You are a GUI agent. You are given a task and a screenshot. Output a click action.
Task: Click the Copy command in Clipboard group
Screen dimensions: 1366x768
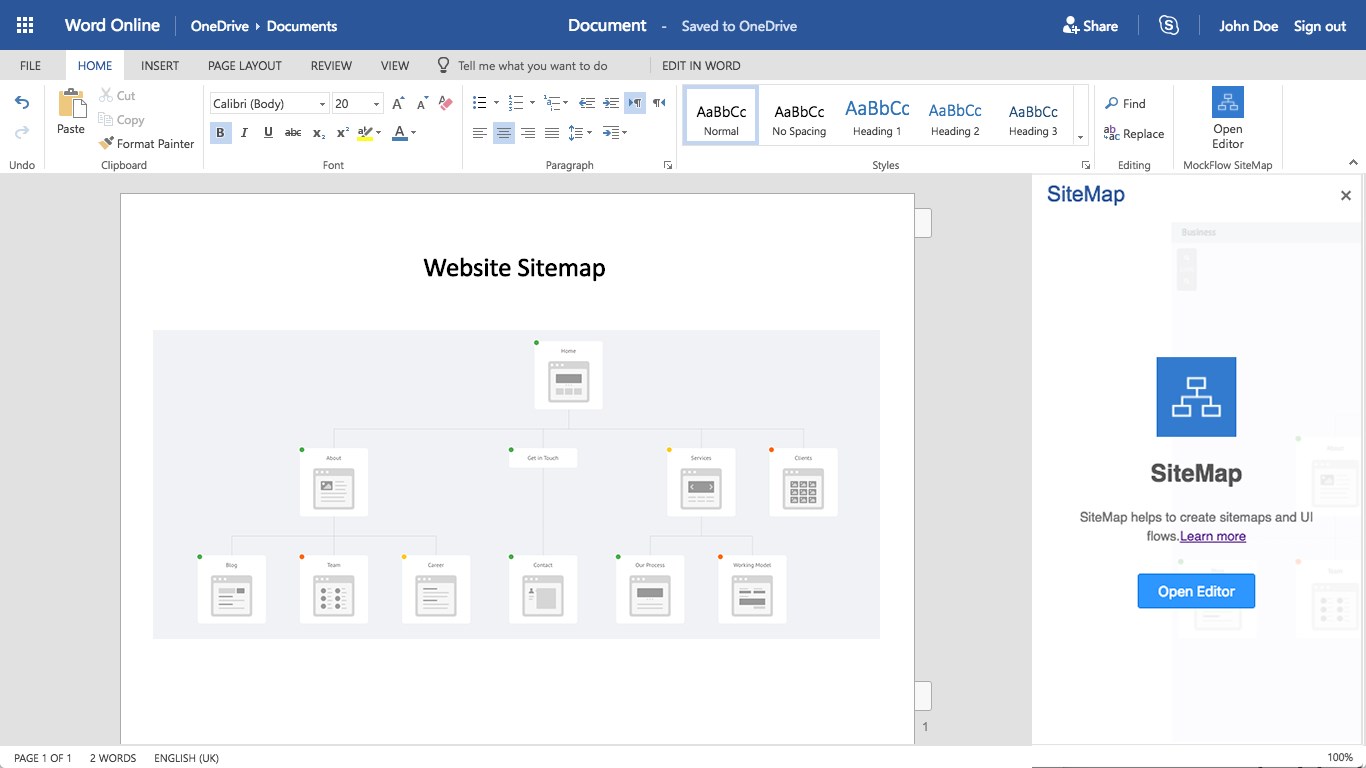(121, 120)
